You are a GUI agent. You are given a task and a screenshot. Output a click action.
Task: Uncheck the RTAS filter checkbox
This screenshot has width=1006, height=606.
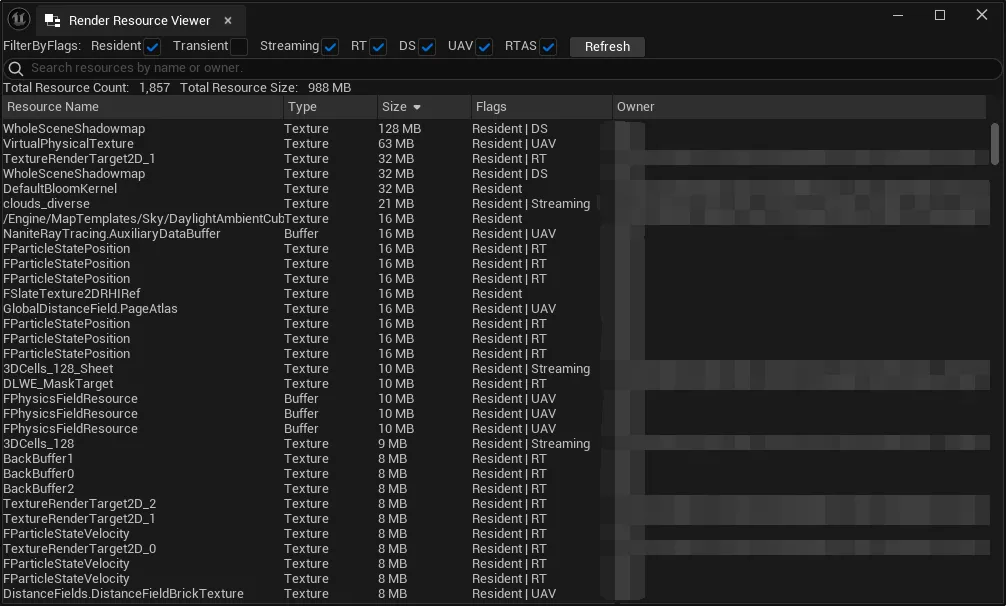pos(548,47)
